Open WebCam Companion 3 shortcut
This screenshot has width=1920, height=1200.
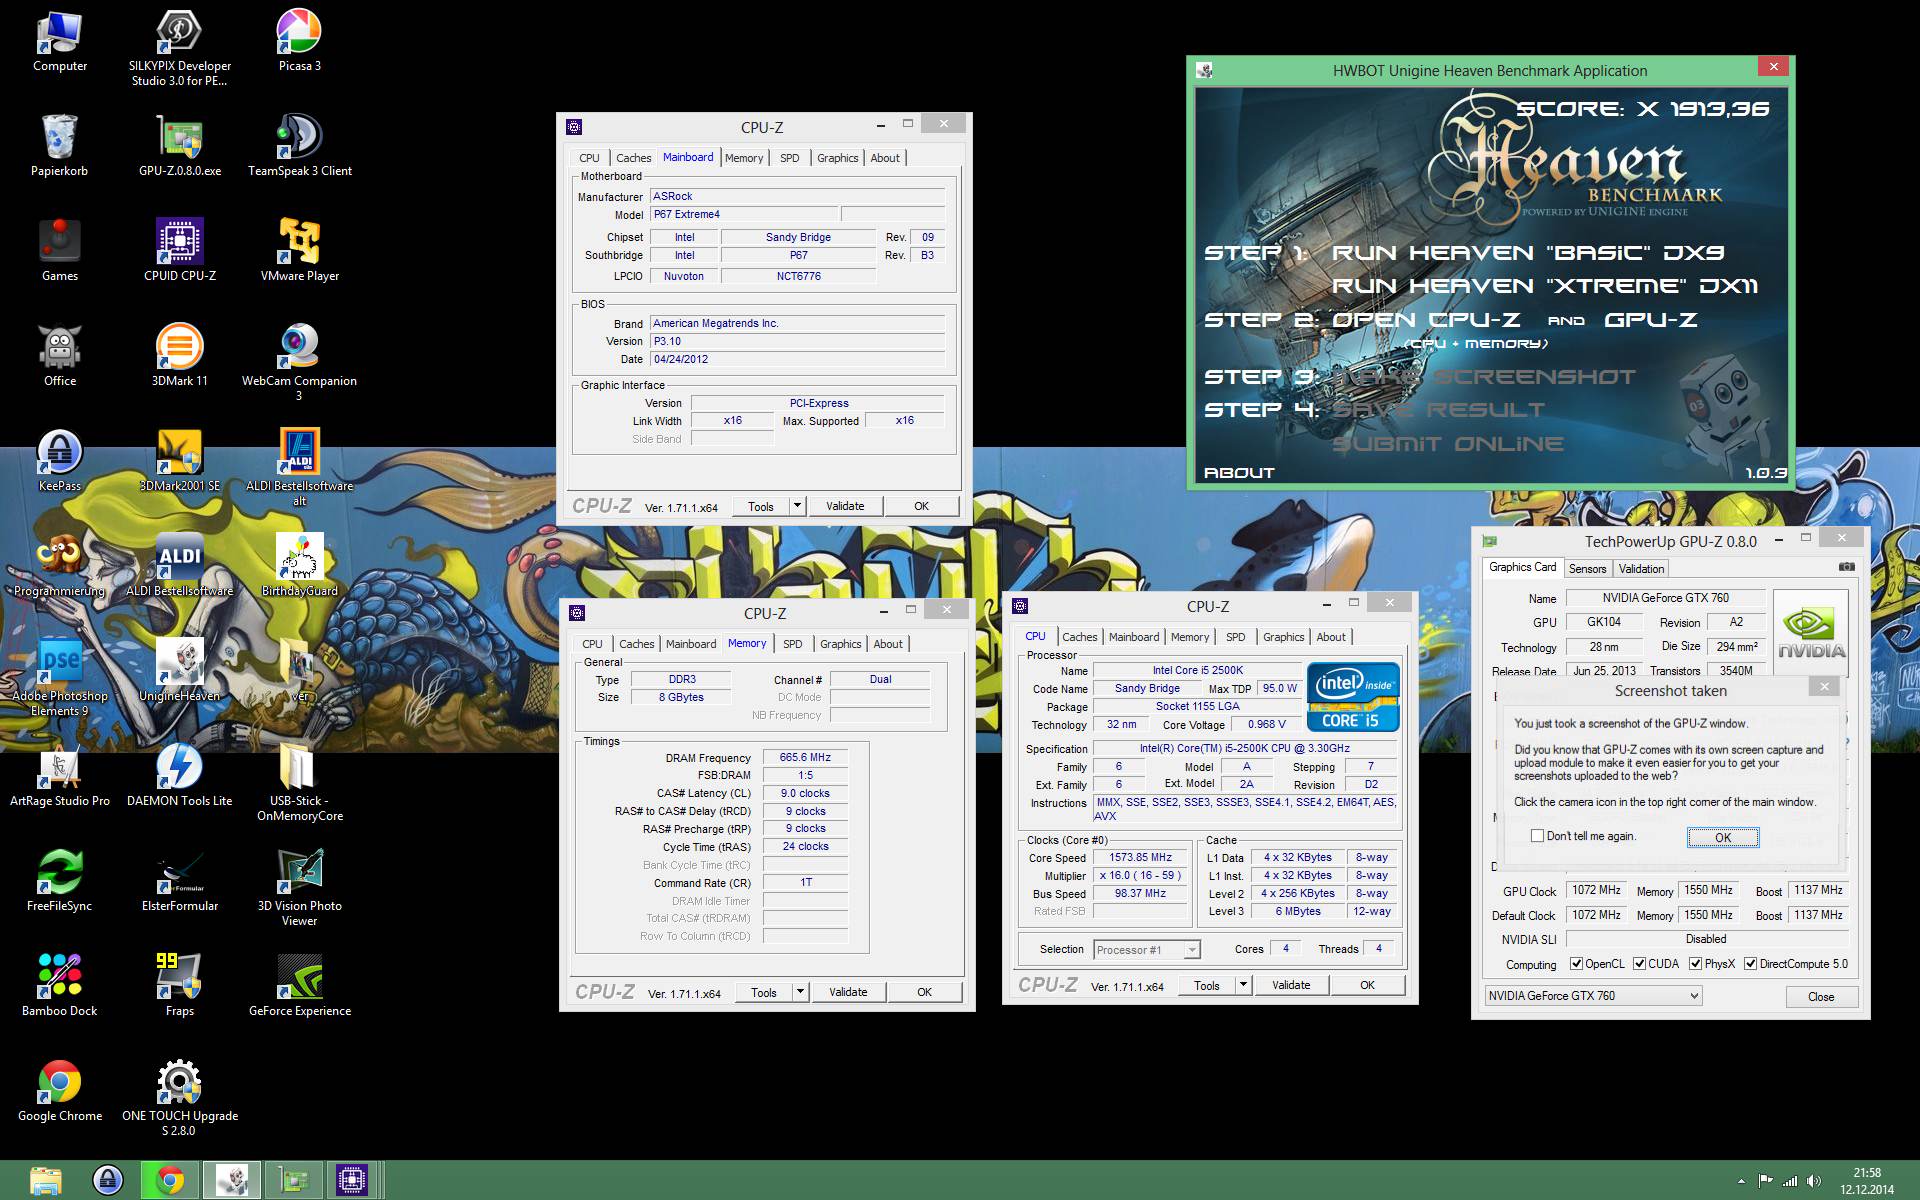(x=299, y=362)
